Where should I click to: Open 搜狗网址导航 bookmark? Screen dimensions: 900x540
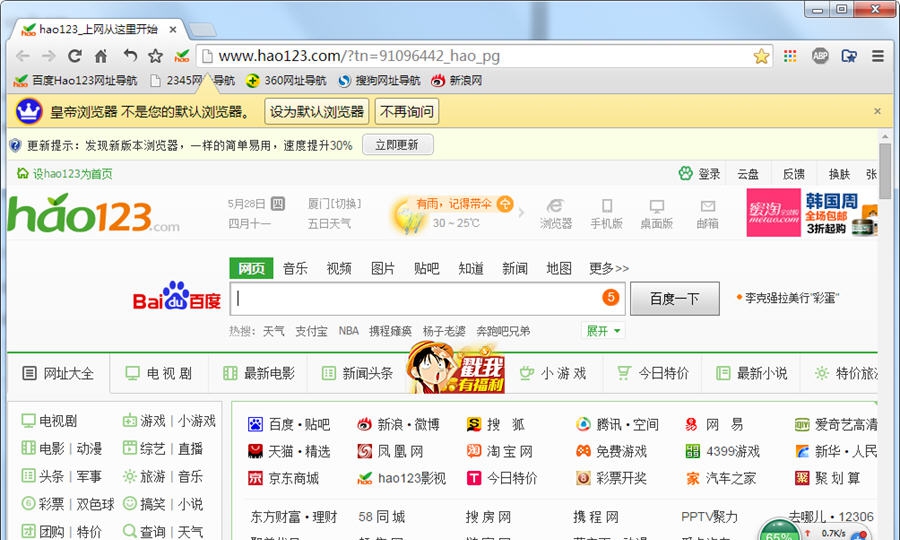point(379,80)
